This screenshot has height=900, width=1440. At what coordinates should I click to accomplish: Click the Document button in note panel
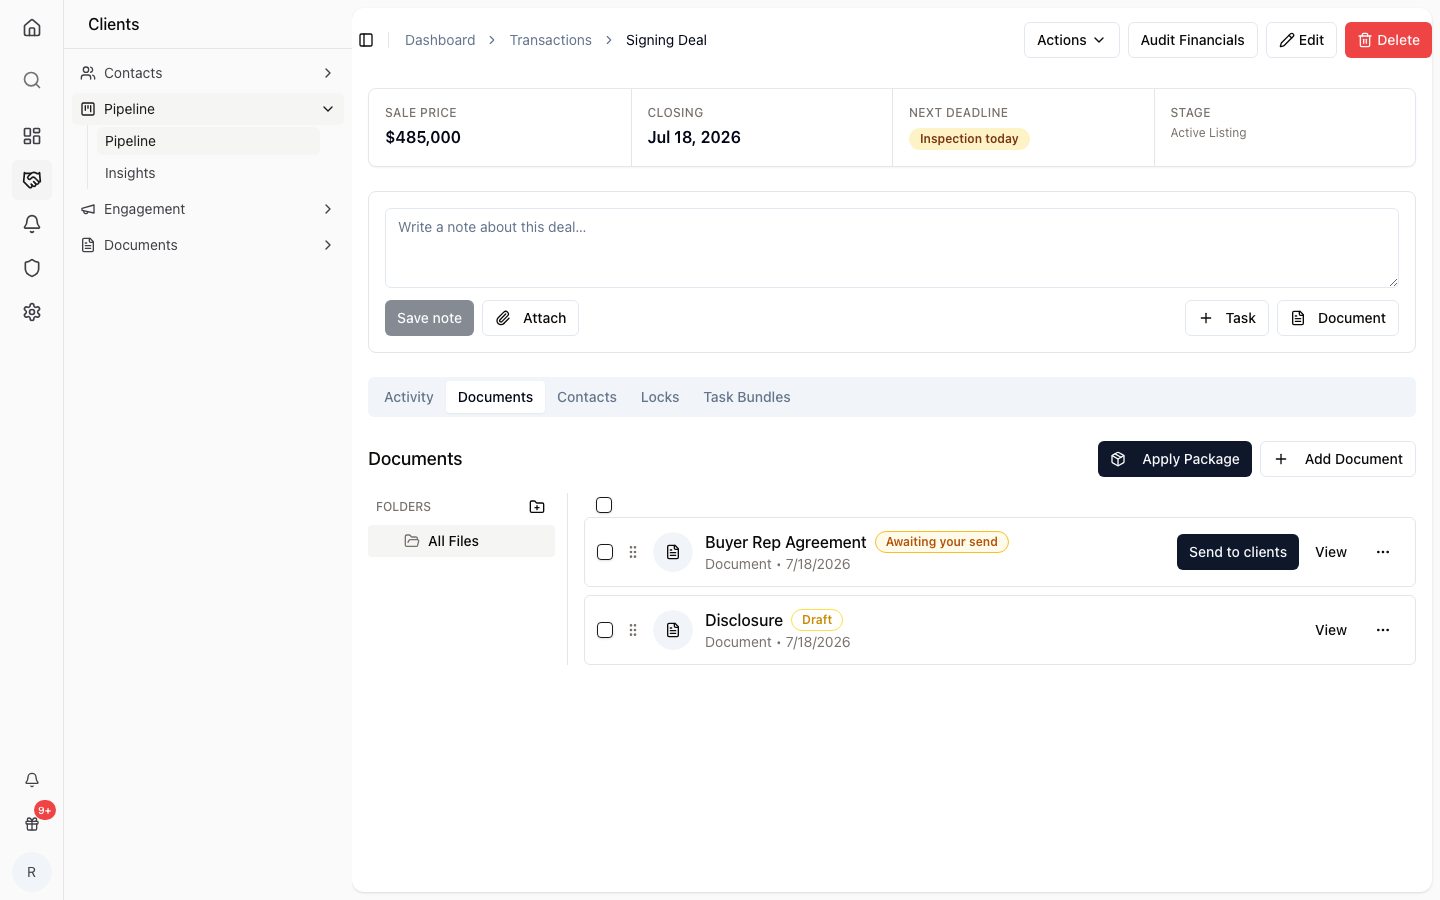pos(1338,318)
